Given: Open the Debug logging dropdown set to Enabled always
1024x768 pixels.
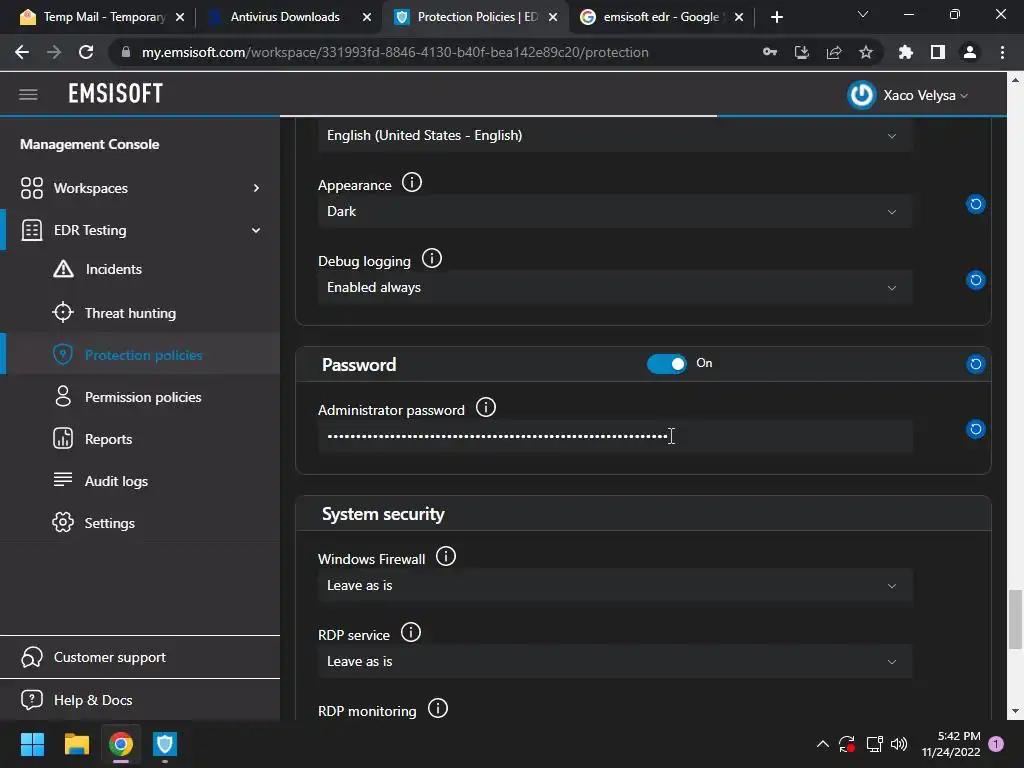Looking at the screenshot, I should coord(615,287).
